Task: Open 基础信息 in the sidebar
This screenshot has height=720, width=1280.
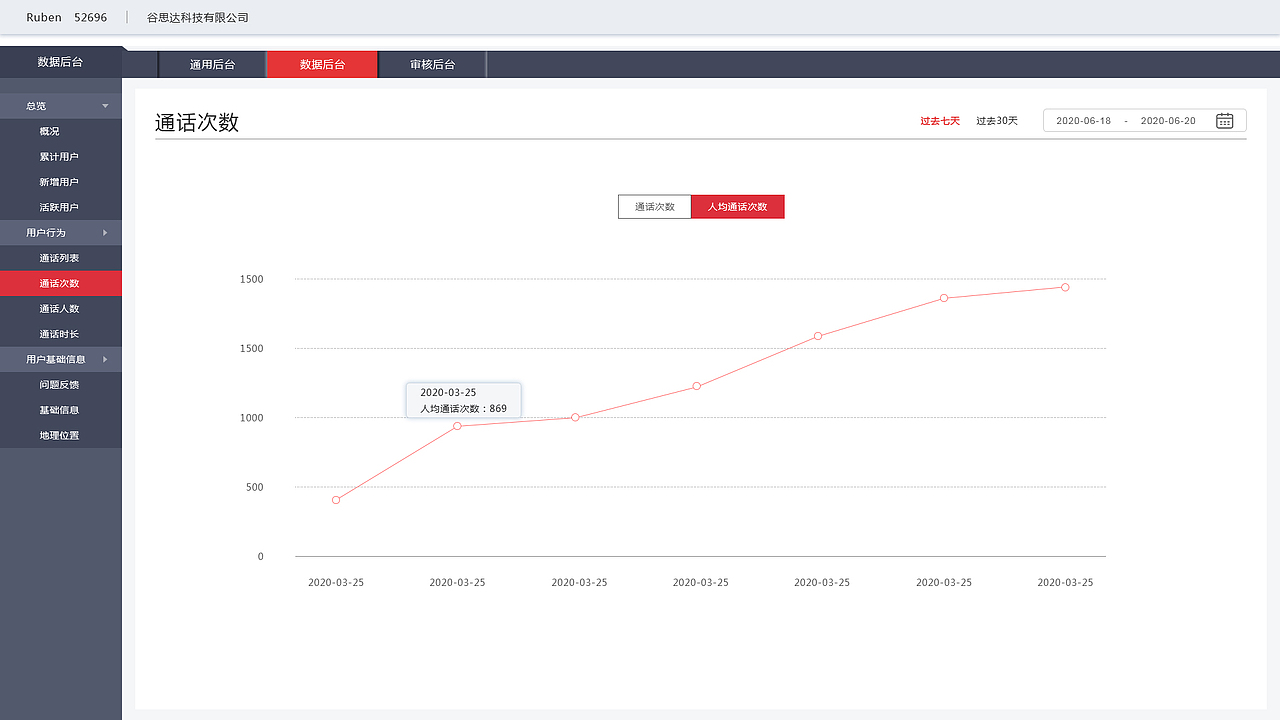Action: [60, 410]
